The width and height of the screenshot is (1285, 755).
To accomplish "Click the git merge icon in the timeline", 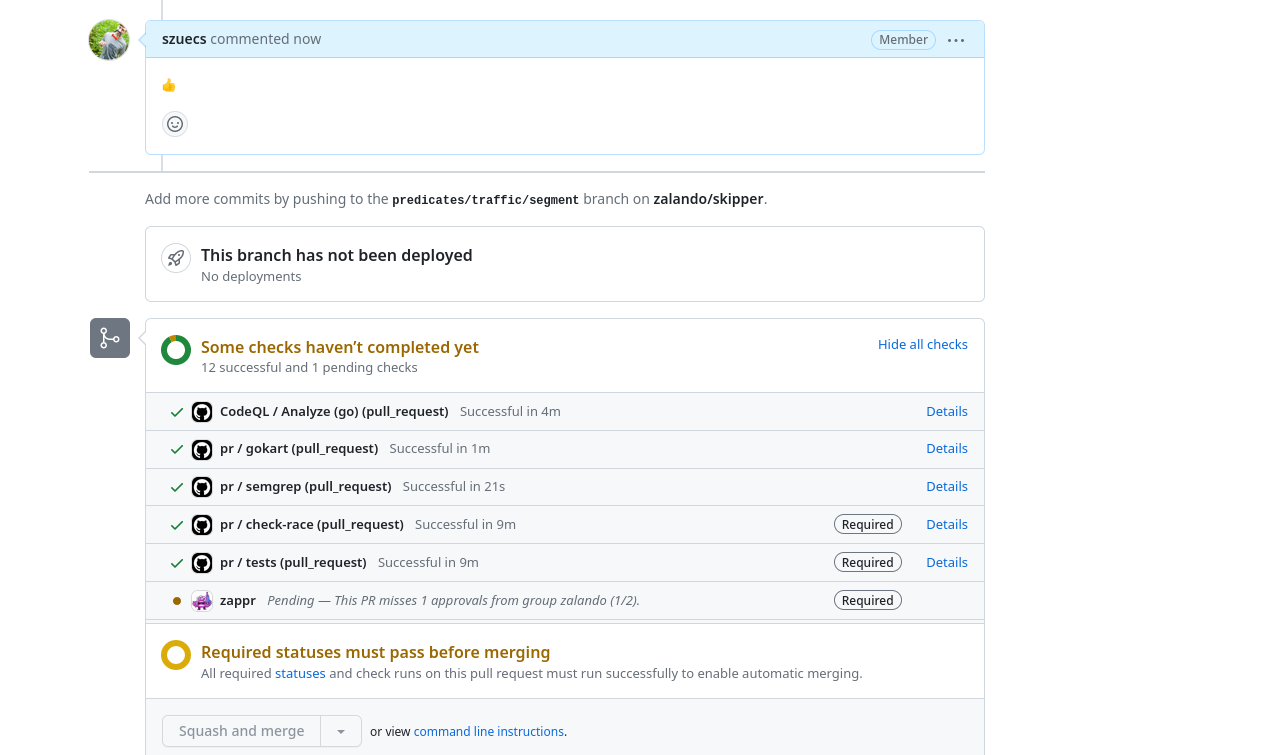I will [x=109, y=338].
